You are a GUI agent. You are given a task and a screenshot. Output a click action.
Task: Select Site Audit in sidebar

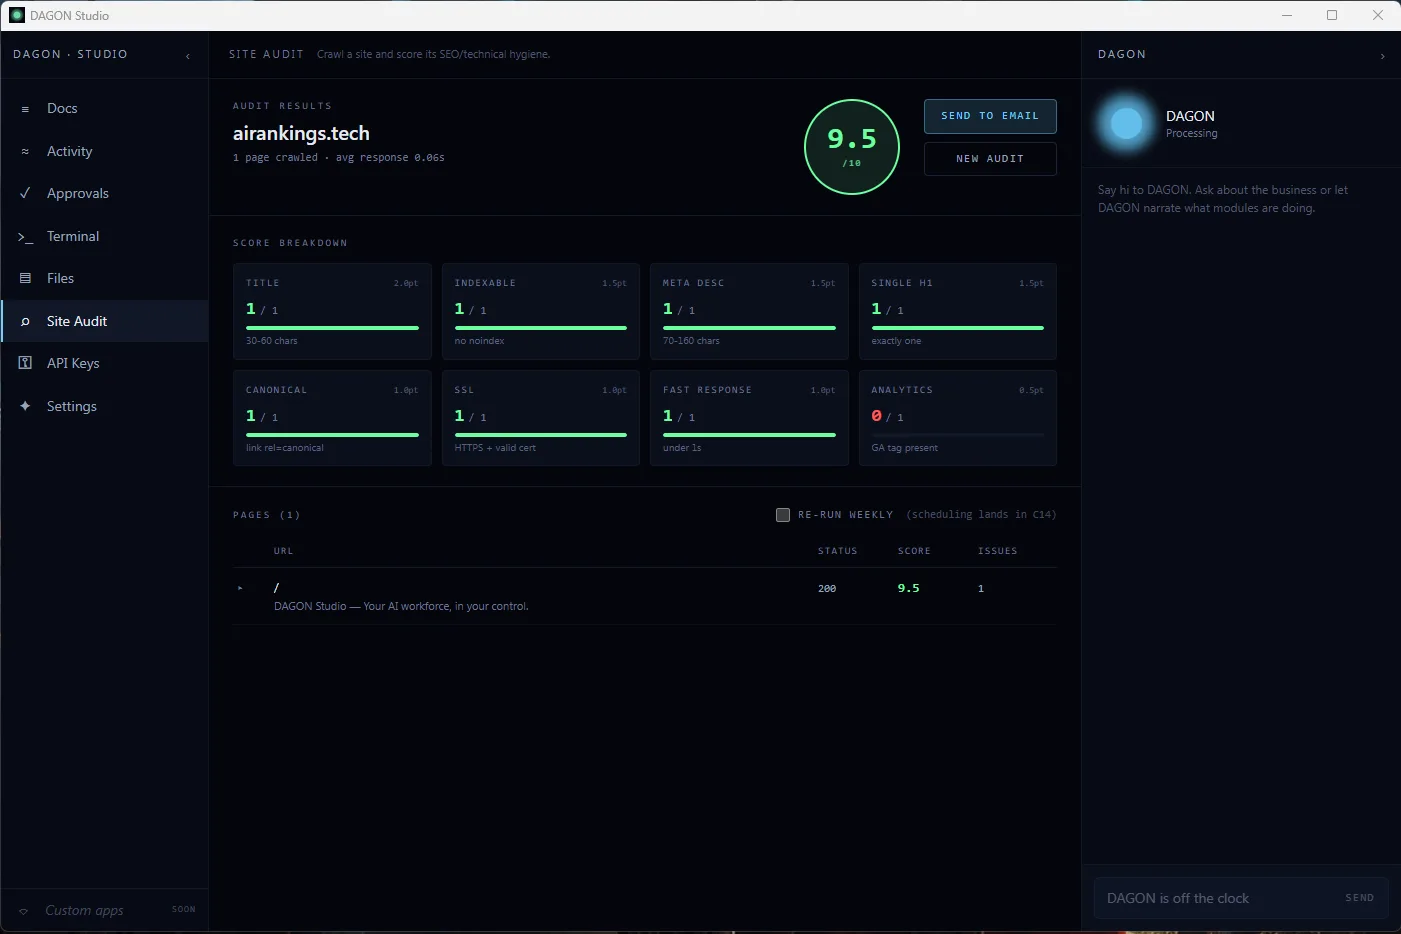(x=105, y=321)
